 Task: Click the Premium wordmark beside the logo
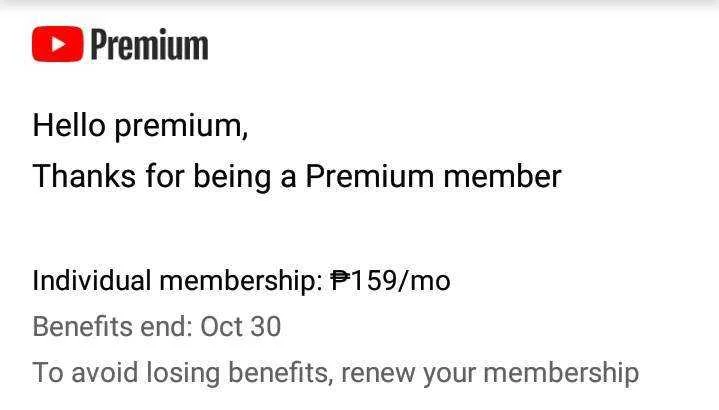[149, 44]
